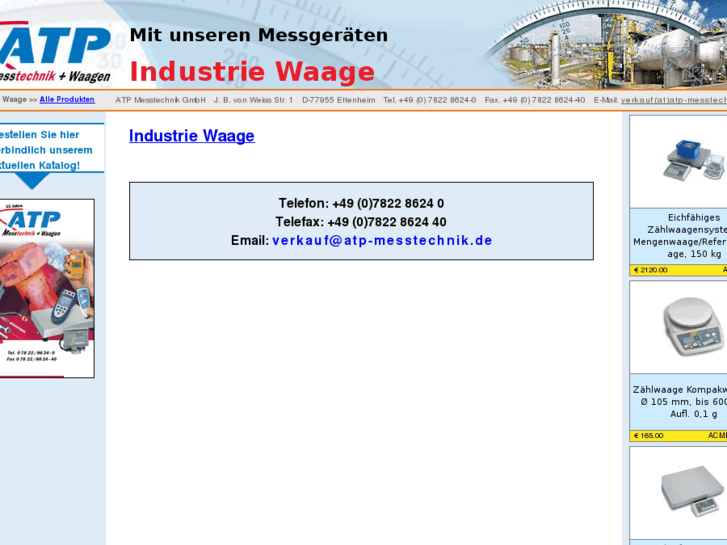Open the ATP catalog cover thumbnail
The height and width of the screenshot is (545, 727).
[x=46, y=289]
